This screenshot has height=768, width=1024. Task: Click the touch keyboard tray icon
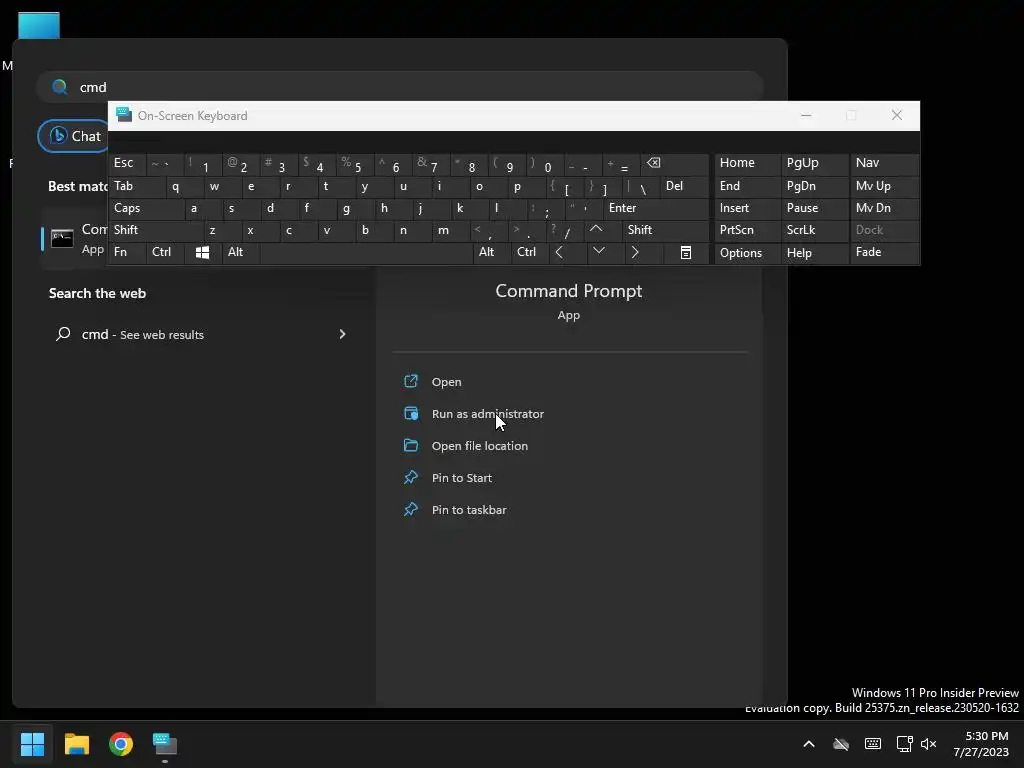[872, 744]
